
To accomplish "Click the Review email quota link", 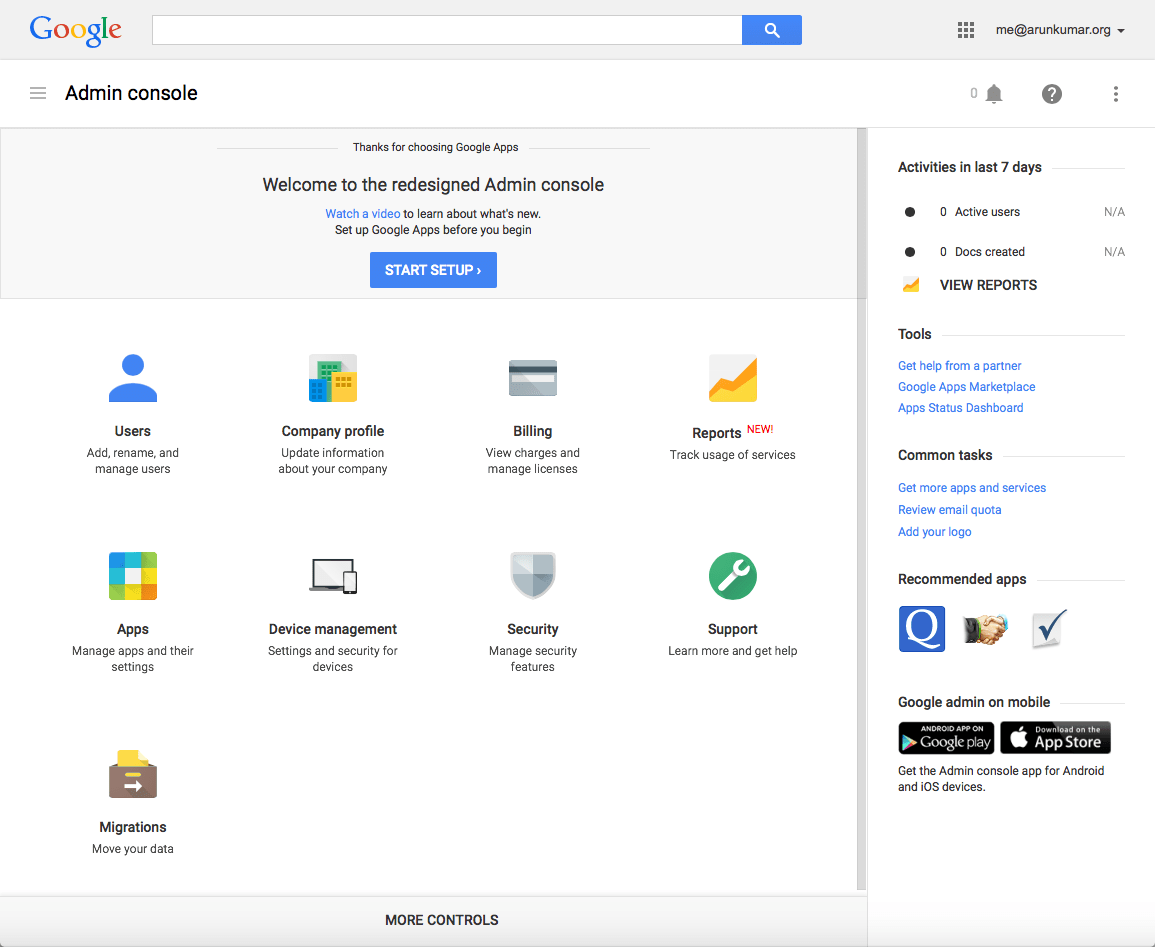I will [x=949, y=510].
